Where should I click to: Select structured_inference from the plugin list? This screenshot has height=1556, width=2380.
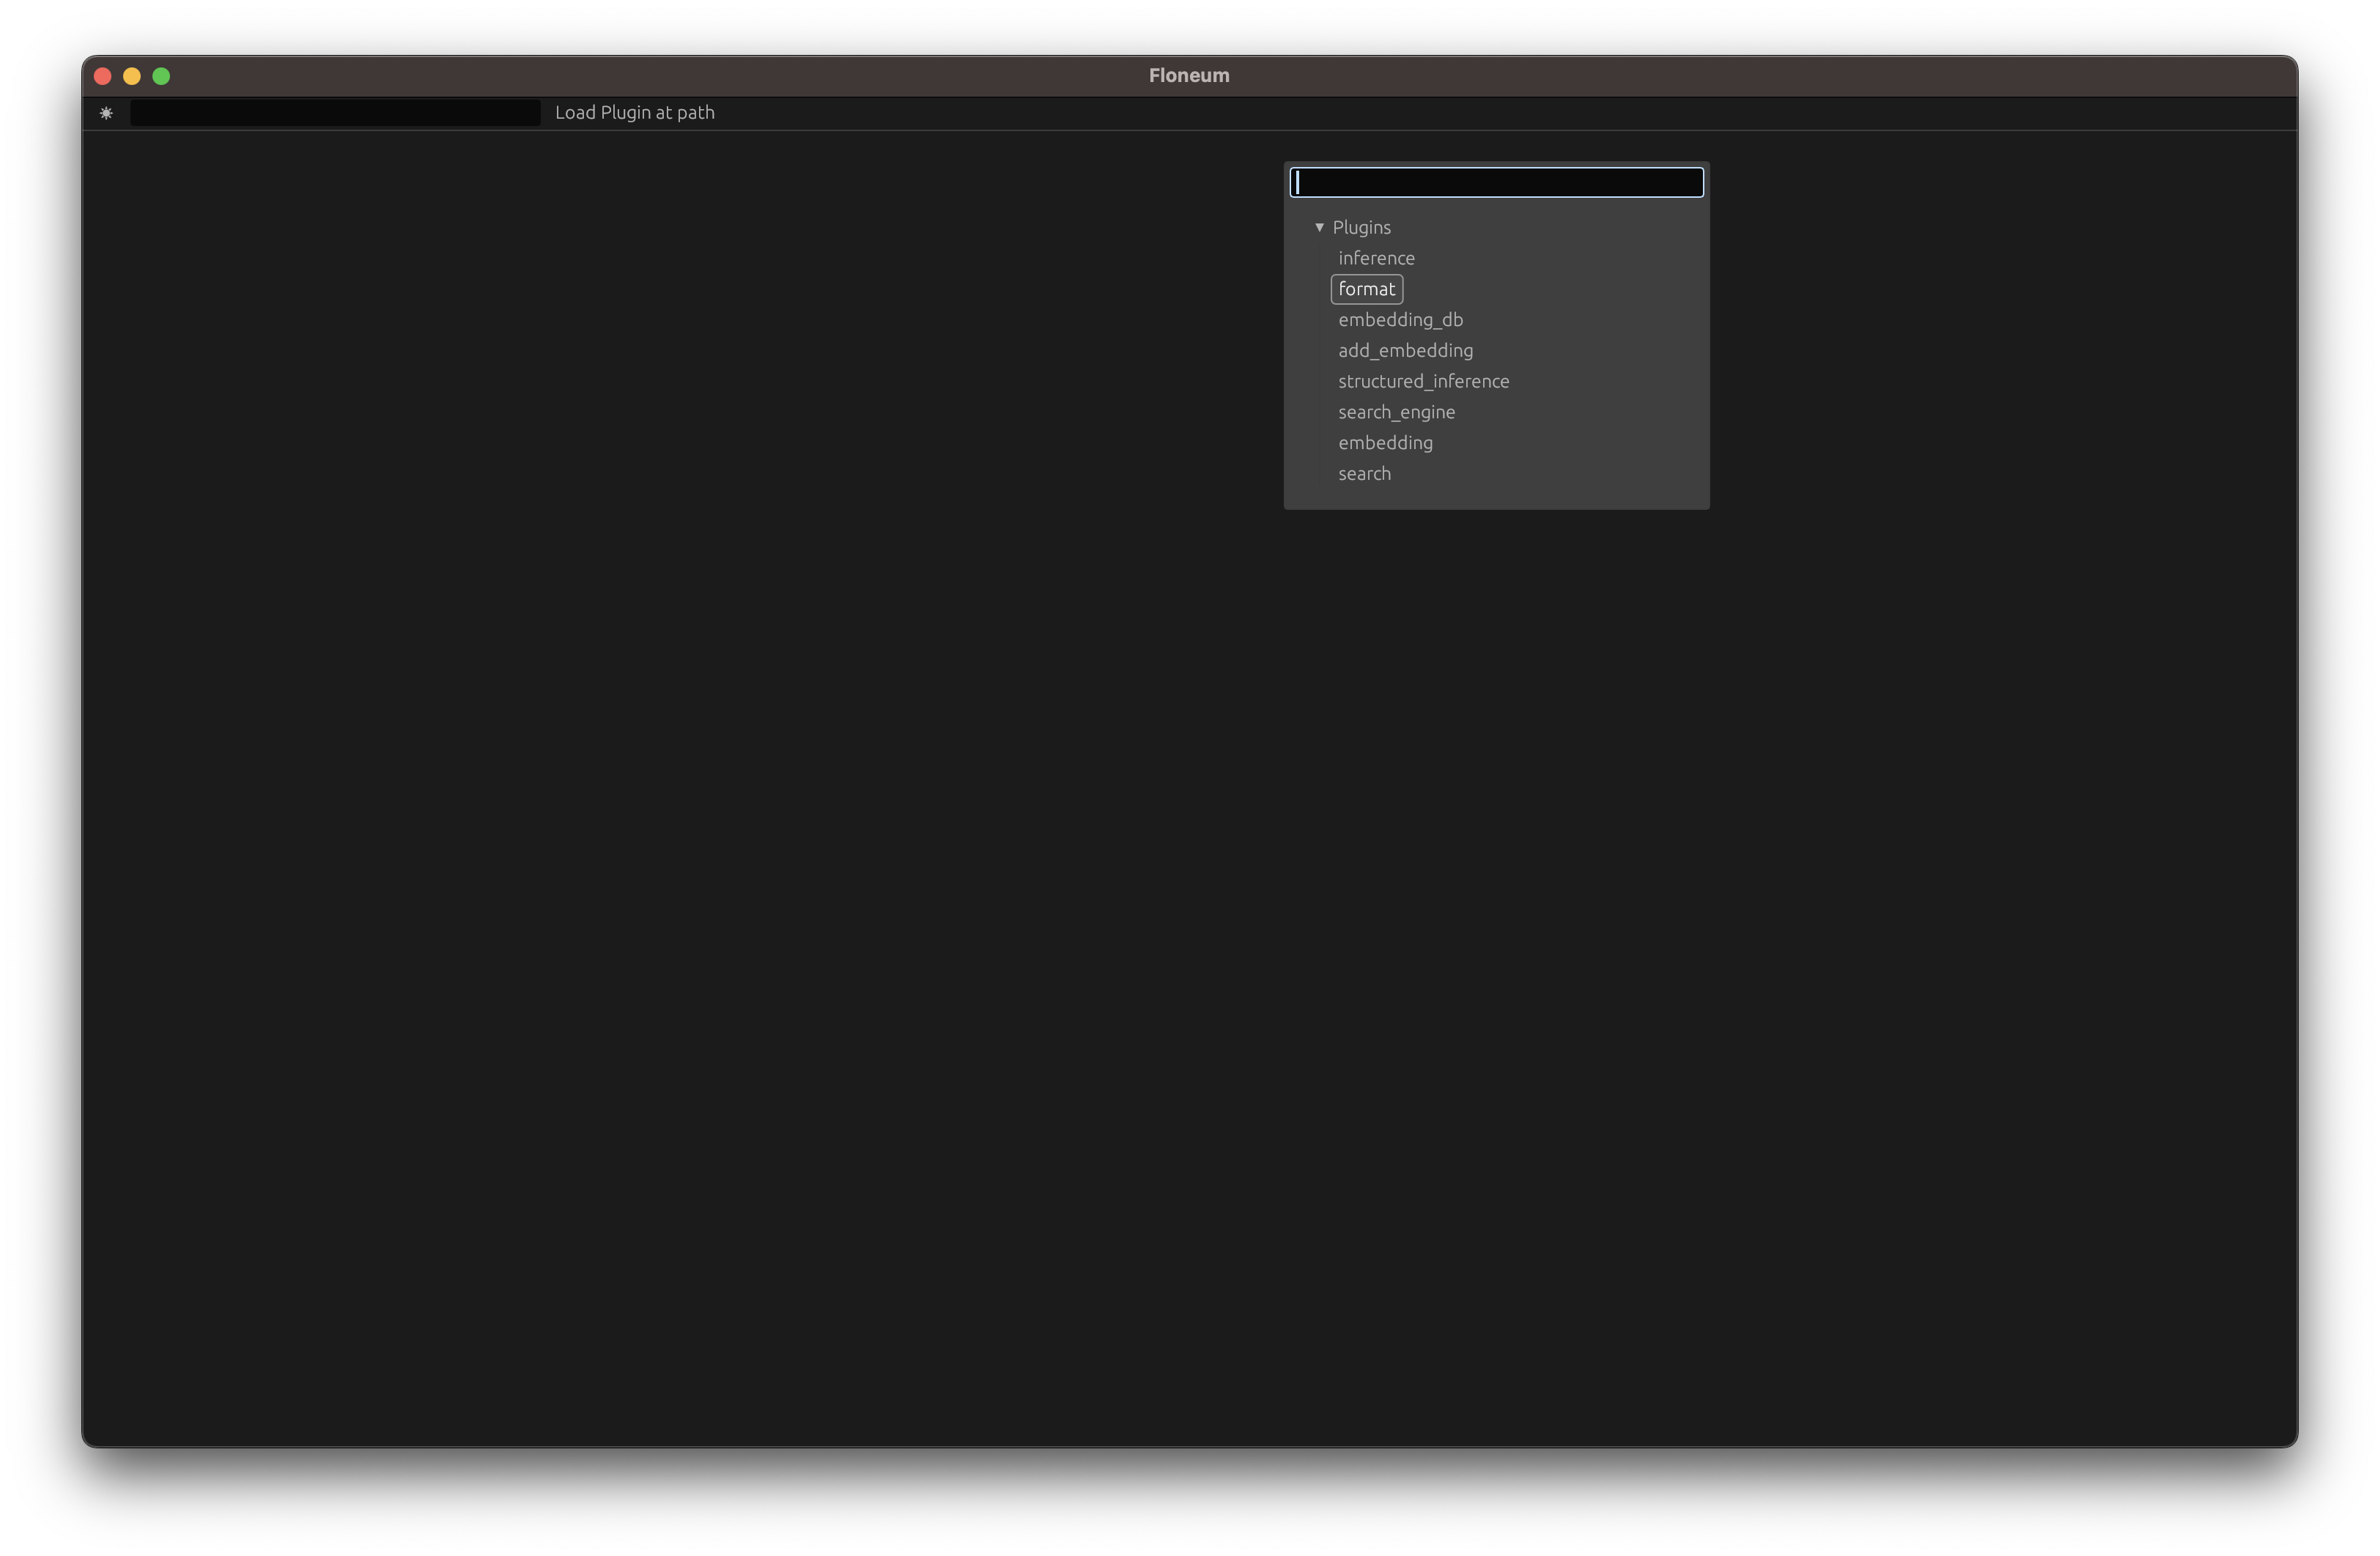click(1423, 382)
